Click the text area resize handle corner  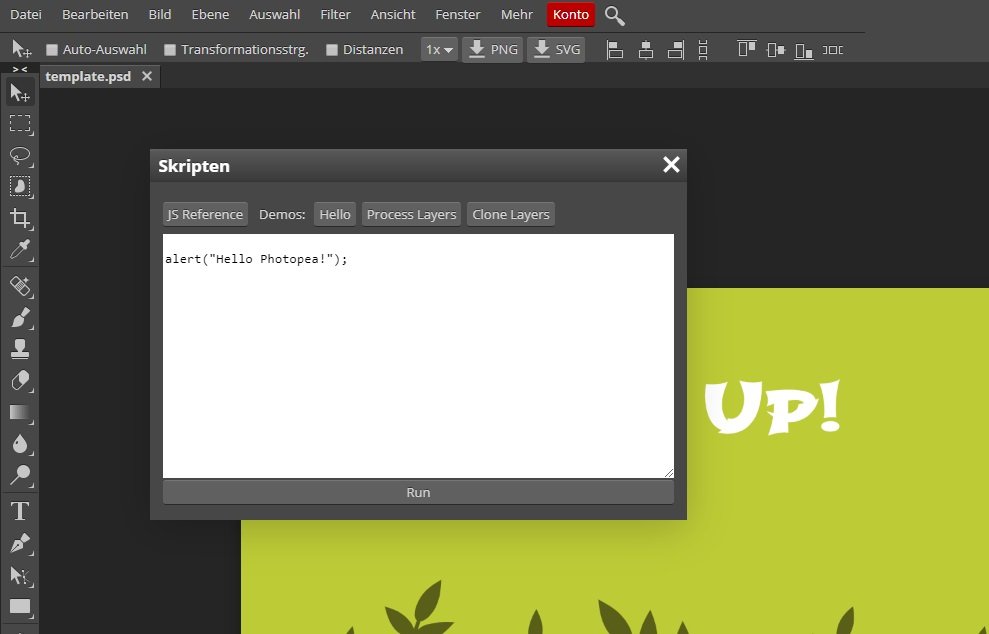coord(669,473)
